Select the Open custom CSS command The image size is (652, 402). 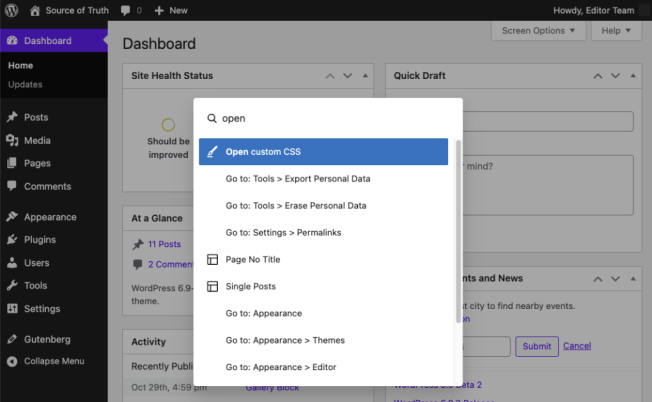[x=323, y=152]
